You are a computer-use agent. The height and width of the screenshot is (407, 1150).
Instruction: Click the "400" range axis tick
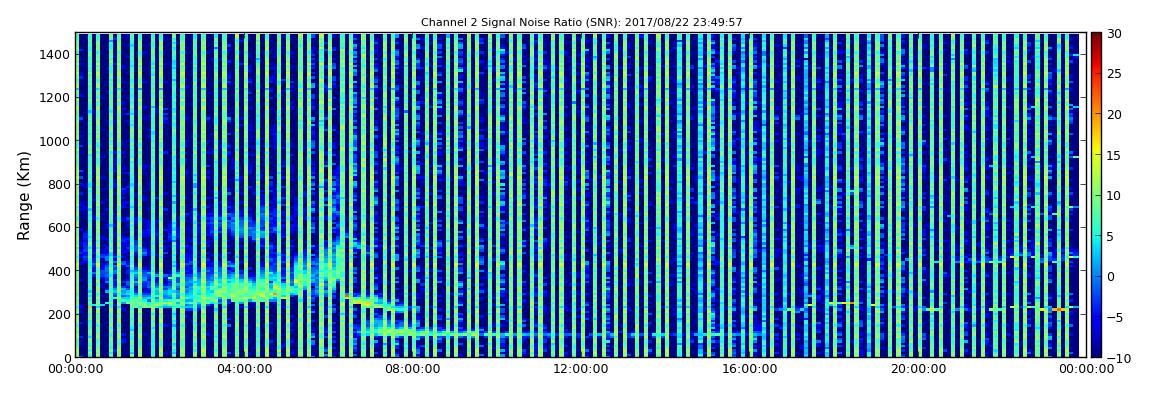pyautogui.click(x=59, y=271)
